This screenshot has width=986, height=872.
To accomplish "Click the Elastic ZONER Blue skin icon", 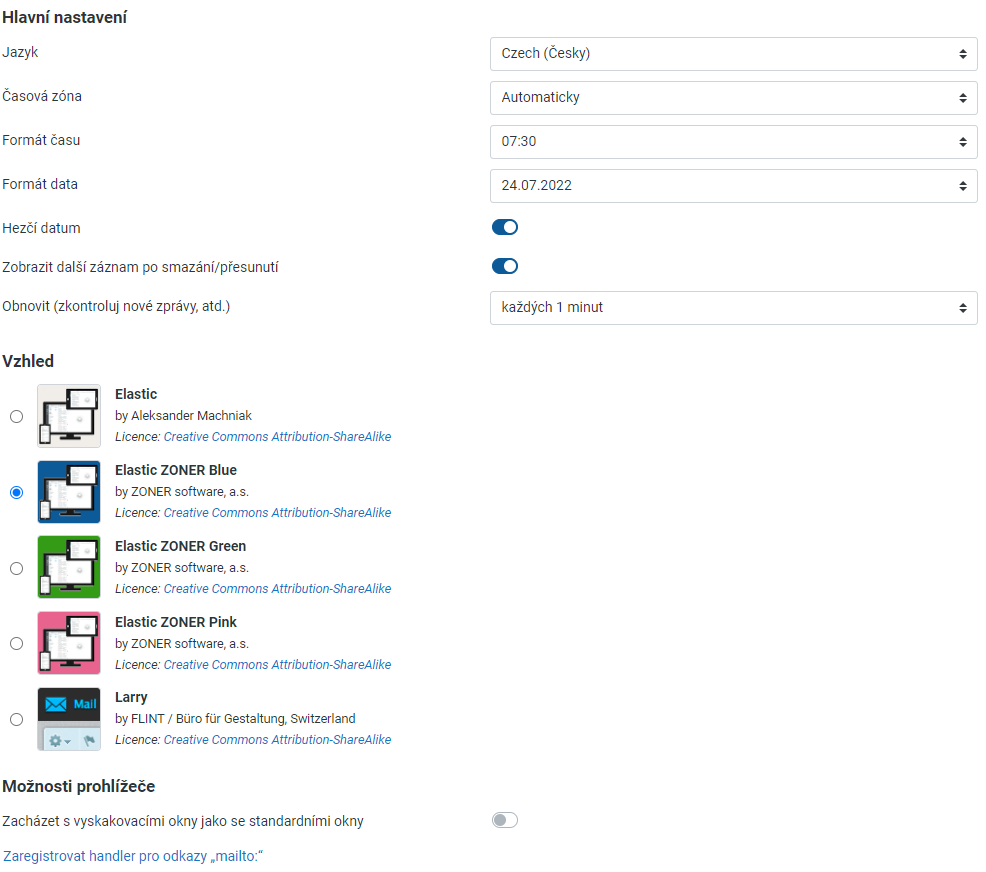I will [69, 492].
